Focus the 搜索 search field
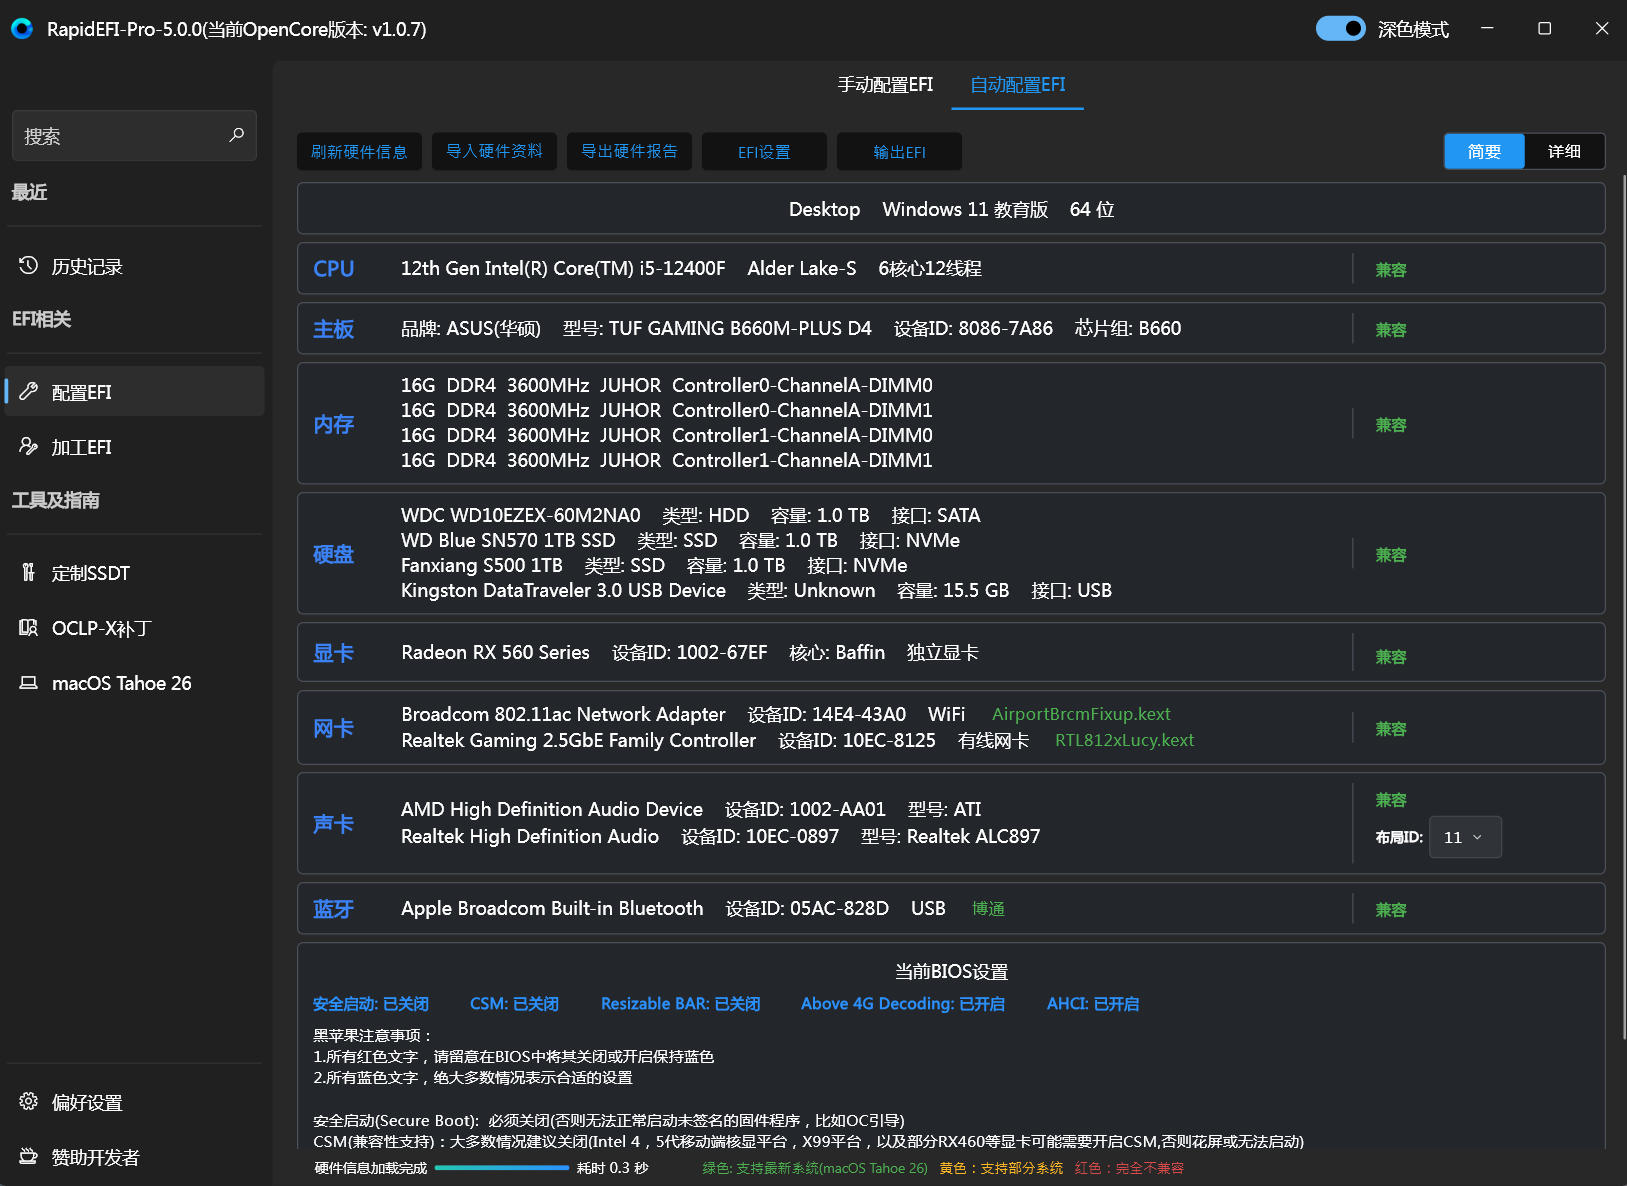This screenshot has width=1627, height=1186. click(x=134, y=135)
